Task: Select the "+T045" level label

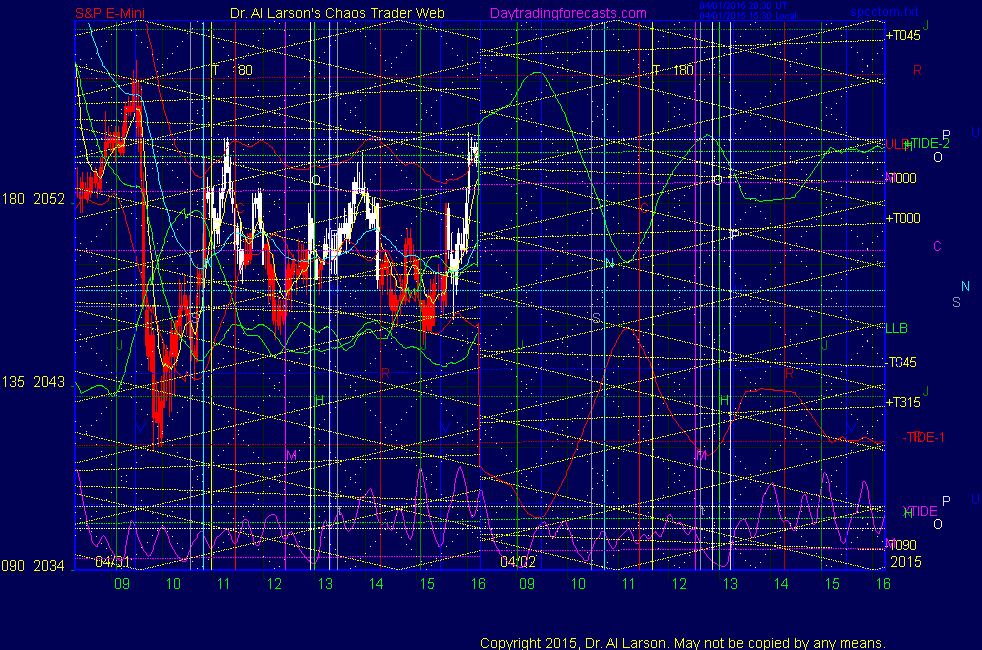Action: (903, 36)
